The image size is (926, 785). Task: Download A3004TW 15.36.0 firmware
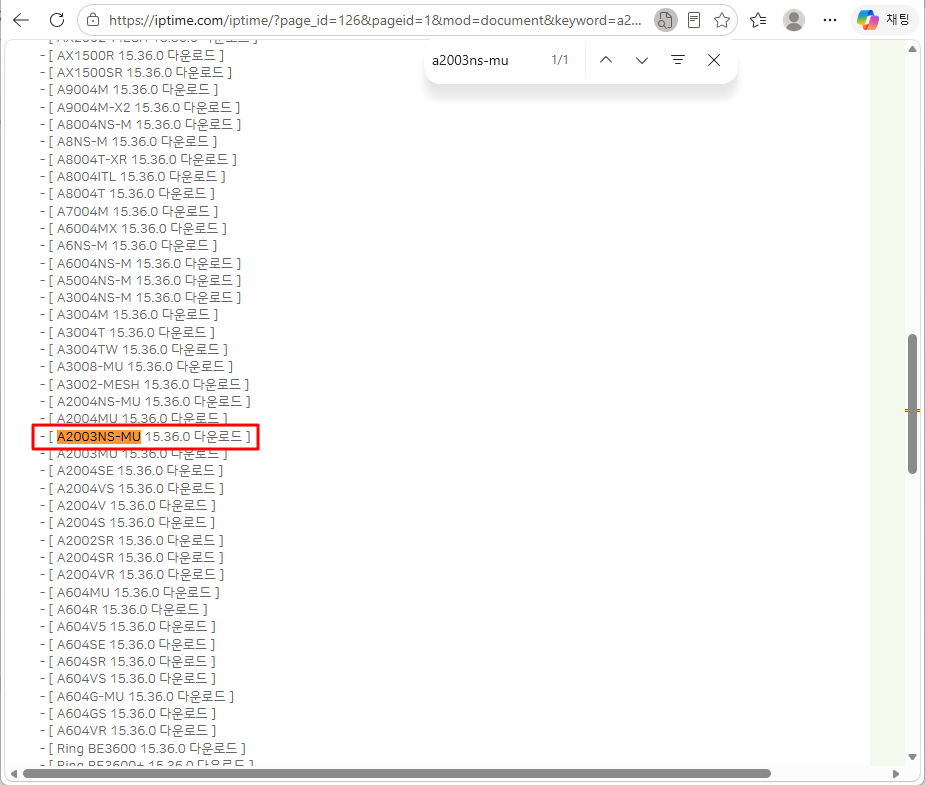tap(138, 350)
